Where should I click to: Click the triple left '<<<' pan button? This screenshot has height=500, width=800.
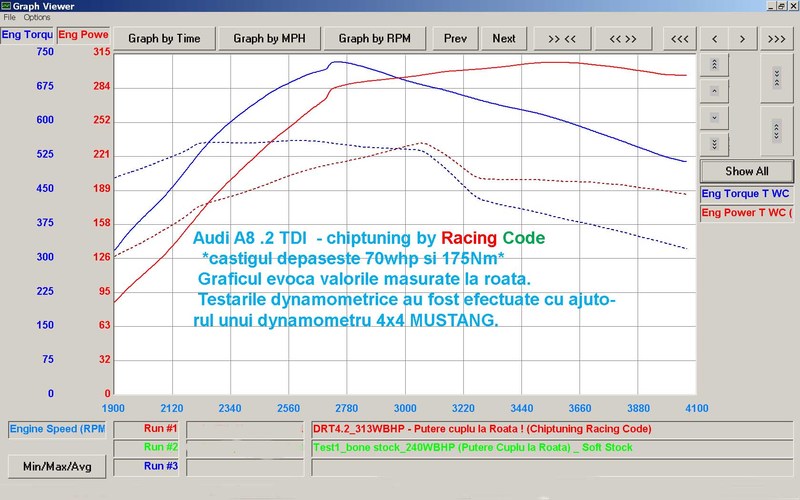tap(680, 39)
